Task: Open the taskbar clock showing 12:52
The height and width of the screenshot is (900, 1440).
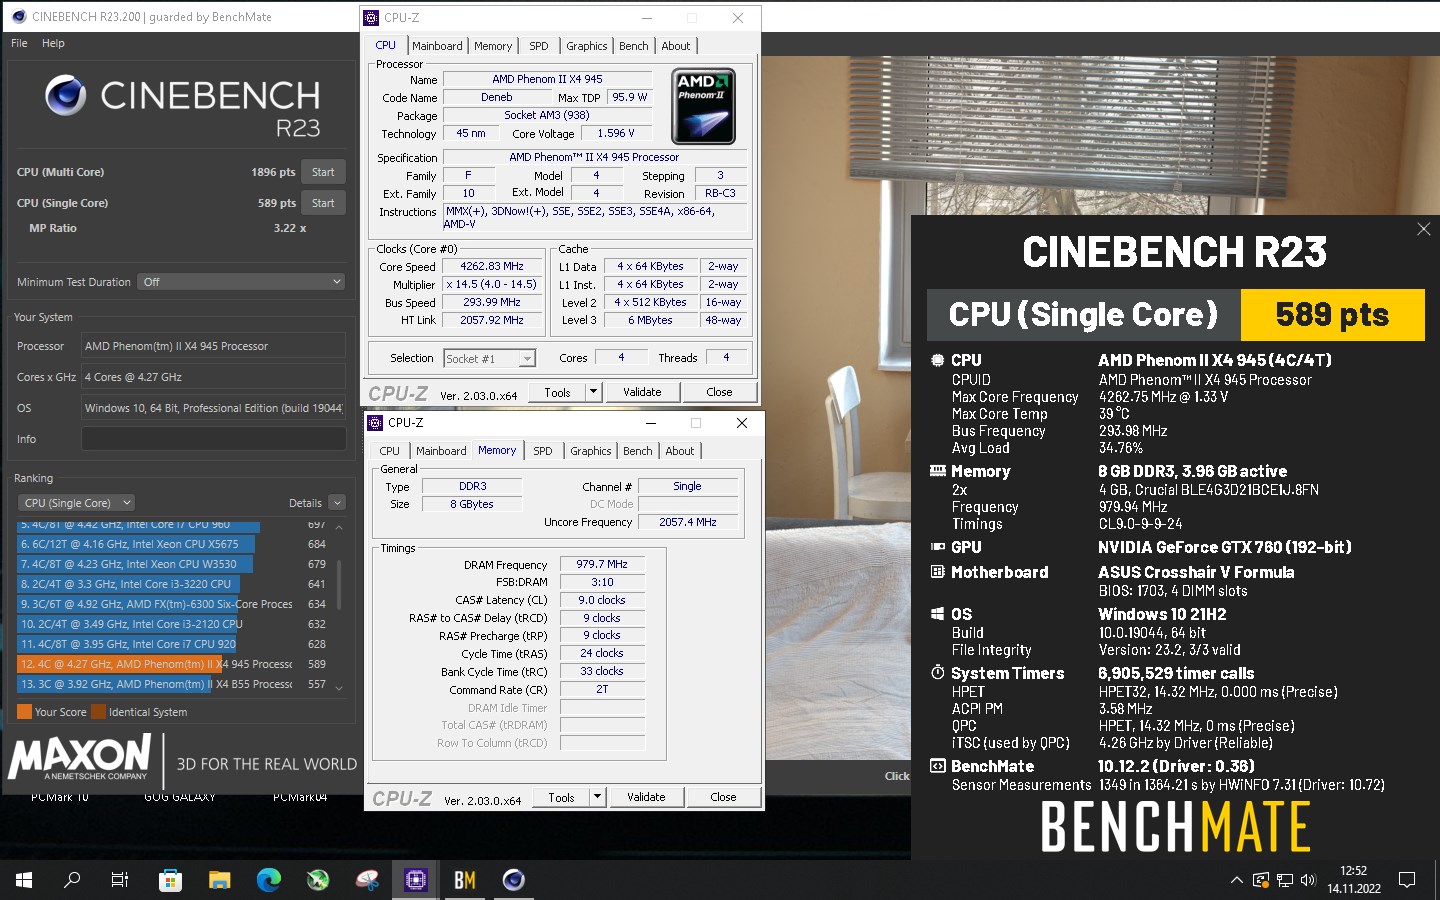Action: pos(1353,880)
